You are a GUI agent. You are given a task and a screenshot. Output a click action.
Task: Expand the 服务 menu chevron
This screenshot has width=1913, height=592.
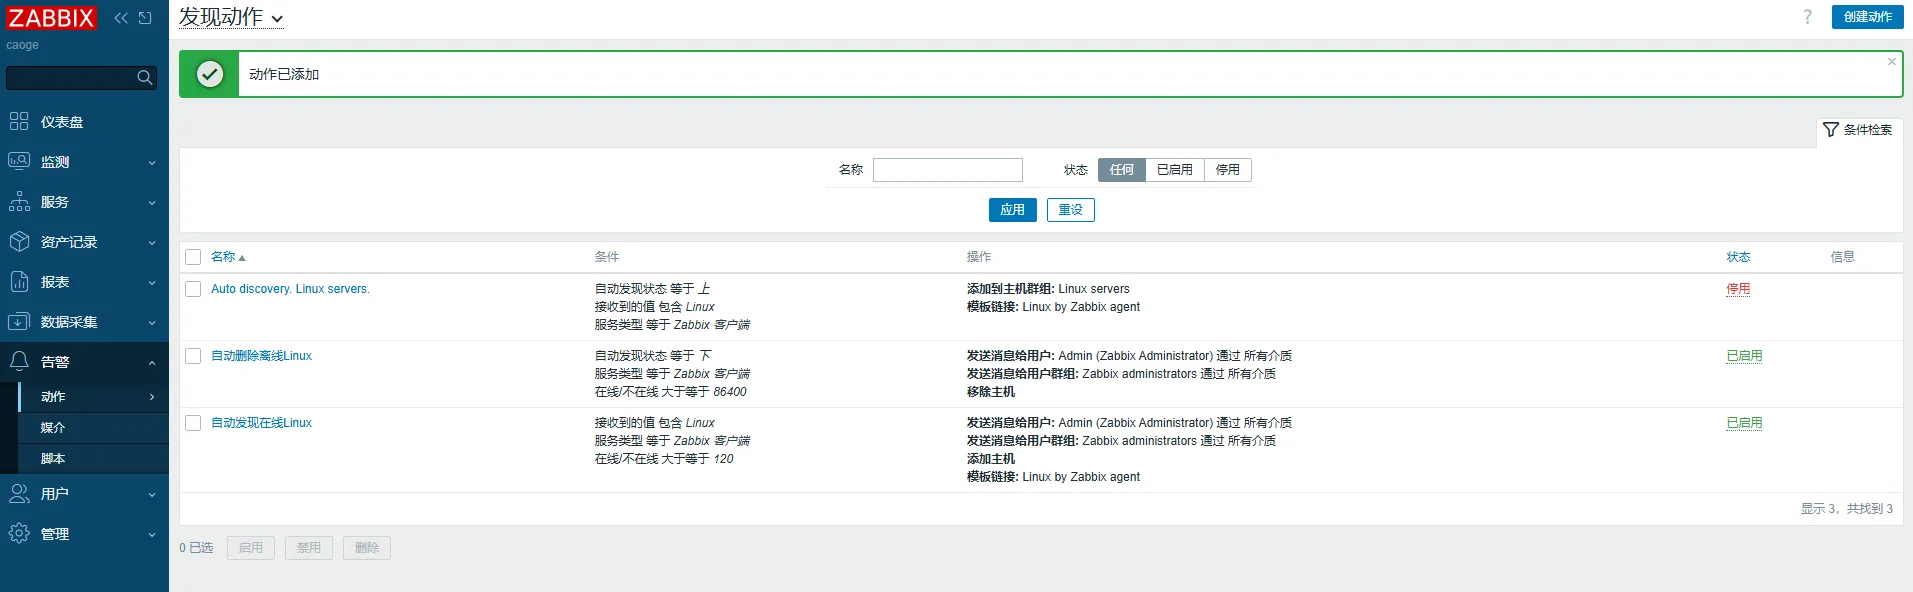[x=152, y=203]
